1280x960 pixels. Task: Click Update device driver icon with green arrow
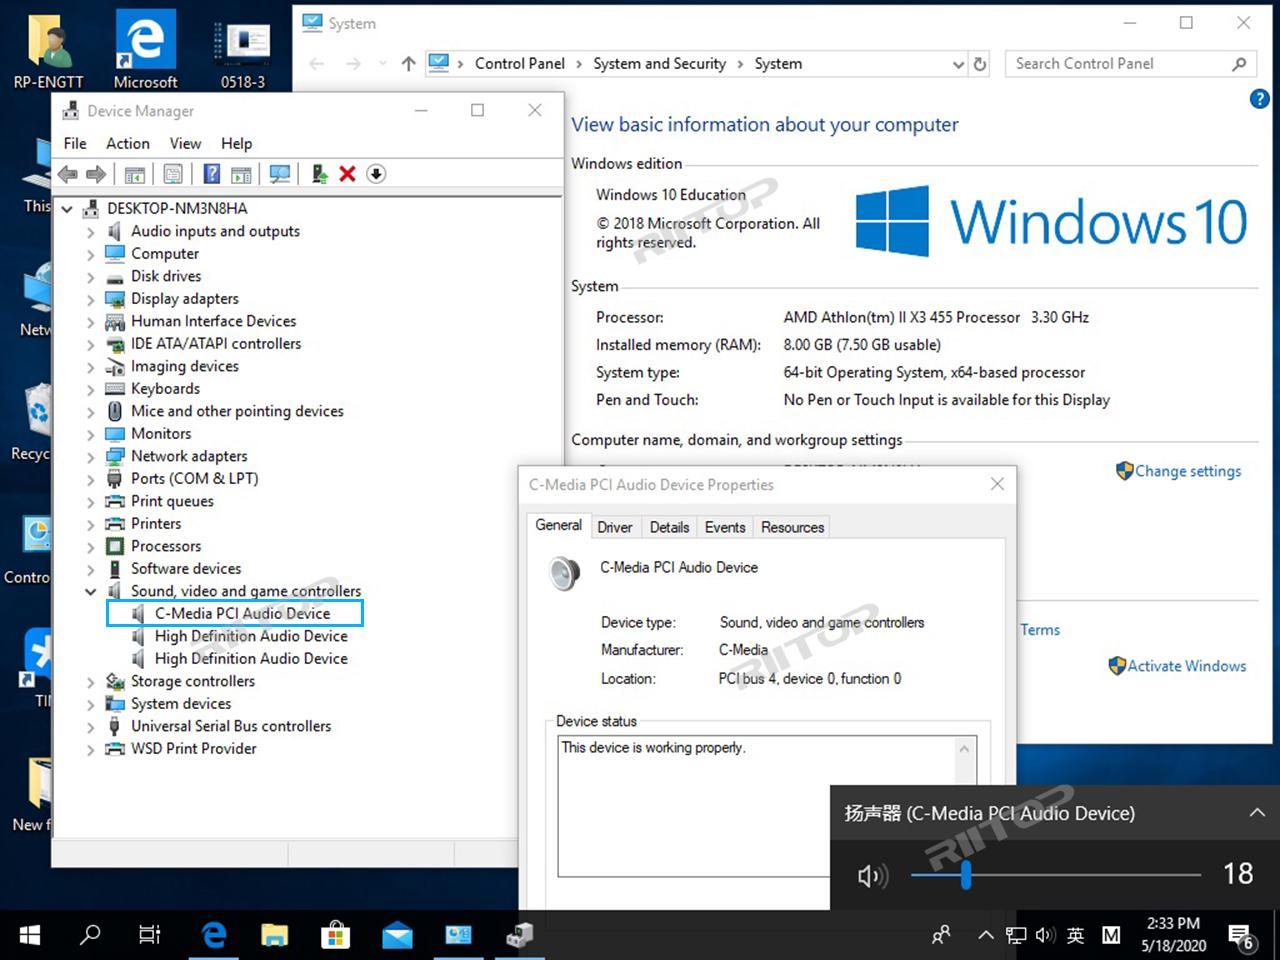coord(319,174)
